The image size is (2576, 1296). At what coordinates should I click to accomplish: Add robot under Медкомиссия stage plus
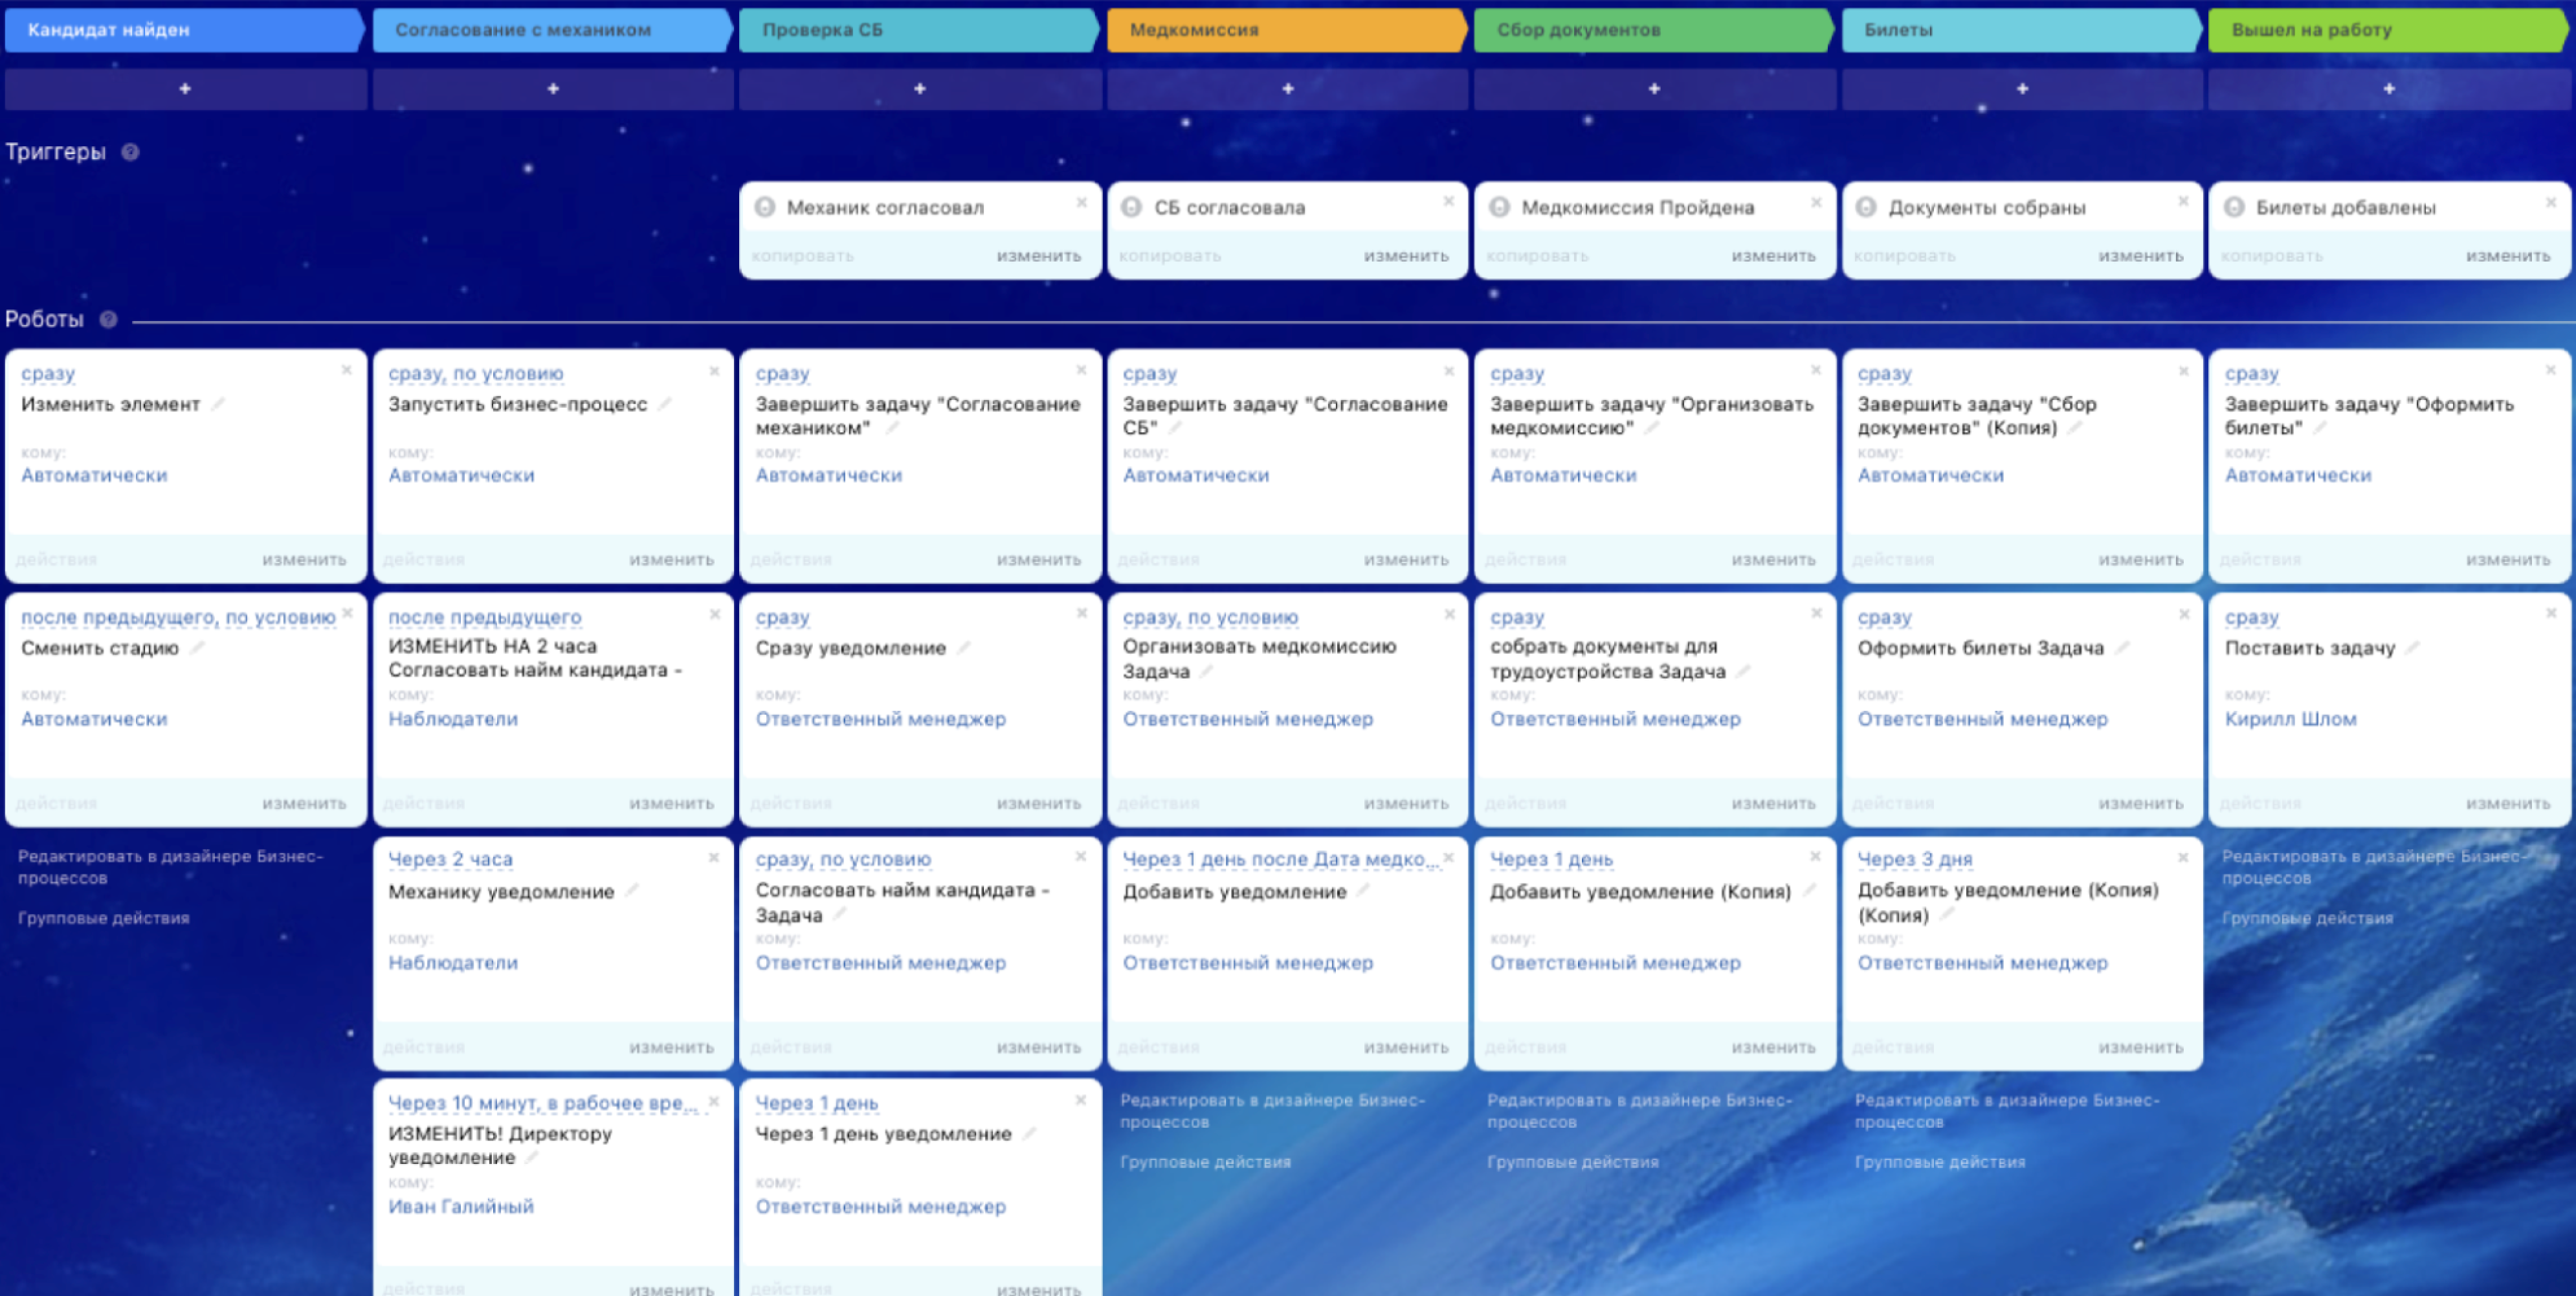point(1287,89)
